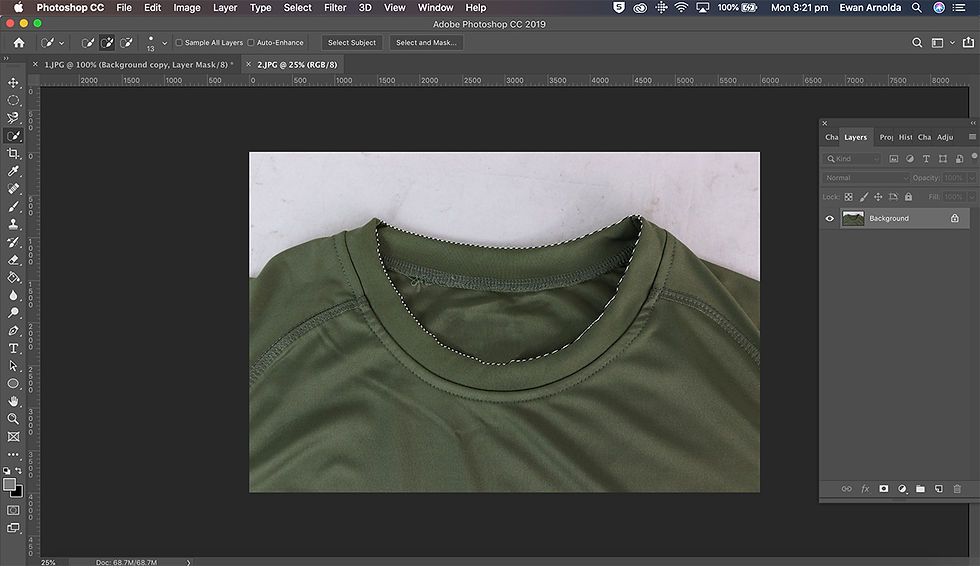This screenshot has height=566, width=980.
Task: Open the layer fx styles button
Action: [865, 489]
